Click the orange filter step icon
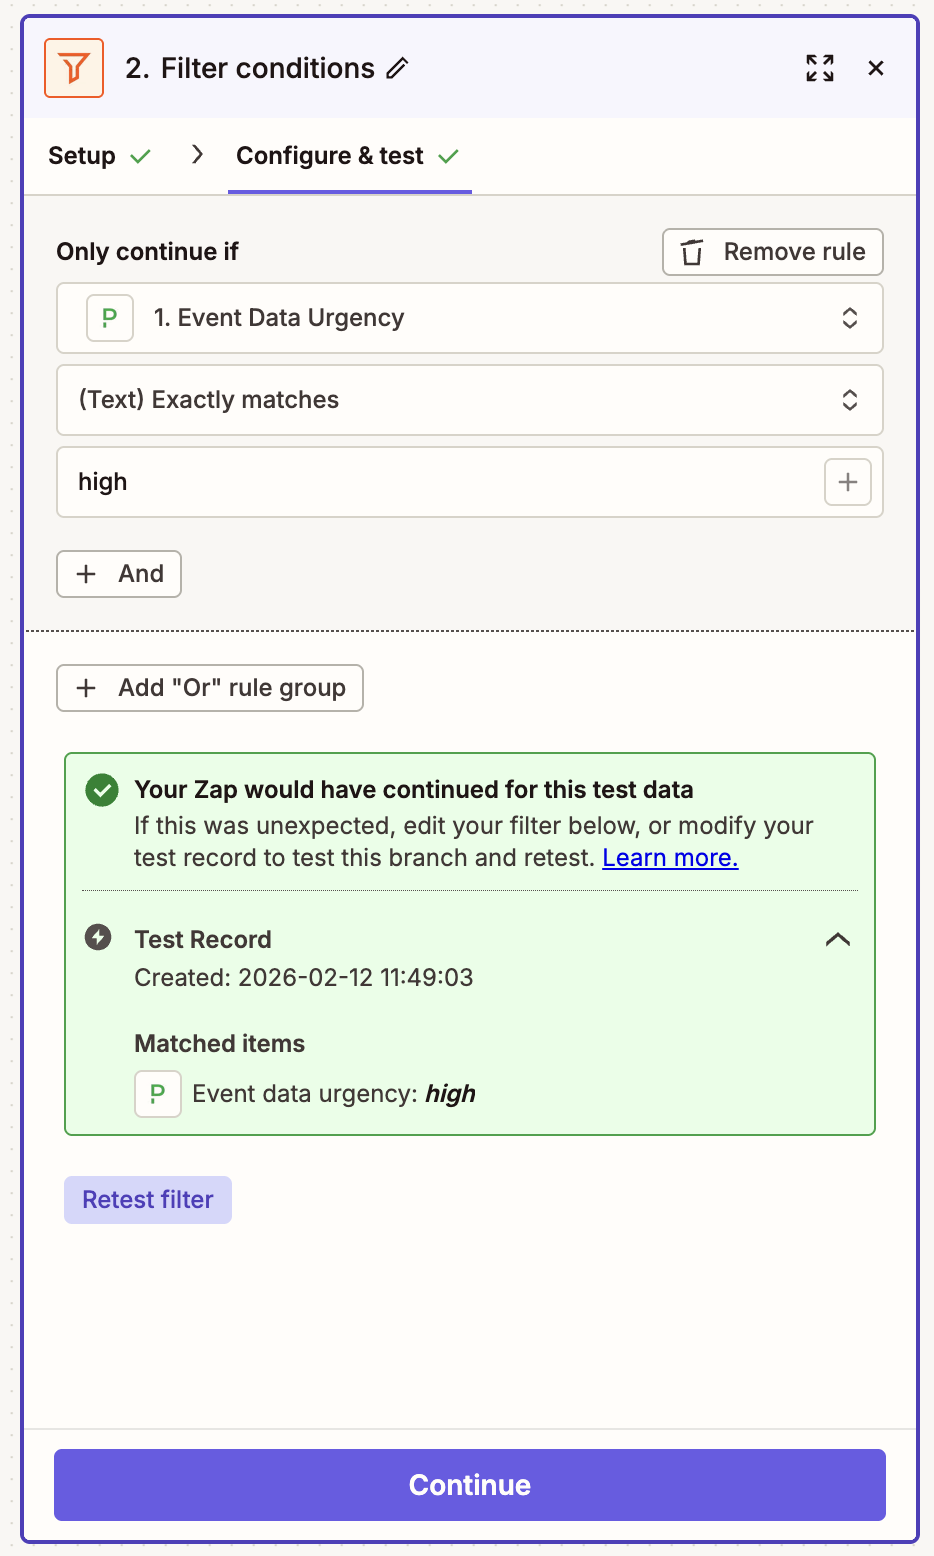The image size is (934, 1556). point(74,68)
